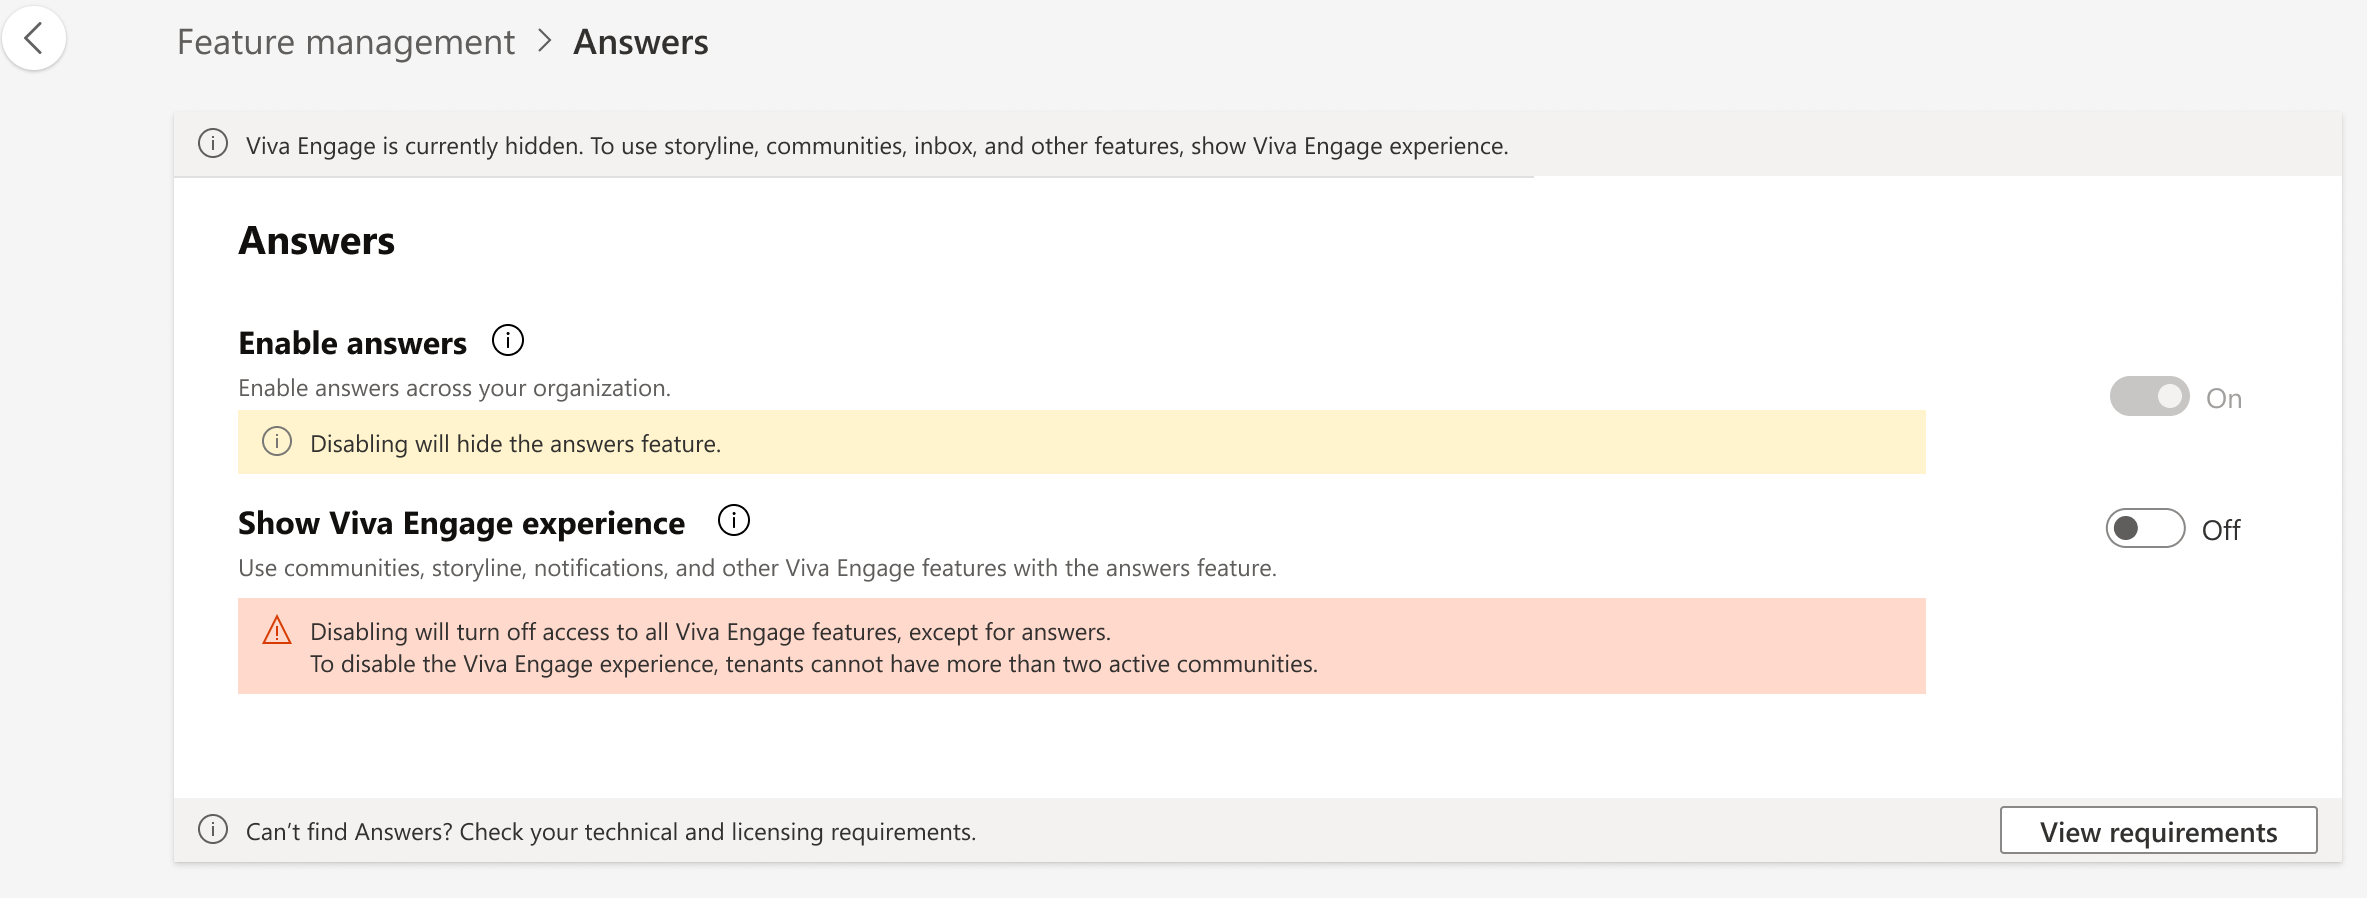Navigate to Feature management breadcrumb
The height and width of the screenshot is (898, 2367).
[346, 42]
